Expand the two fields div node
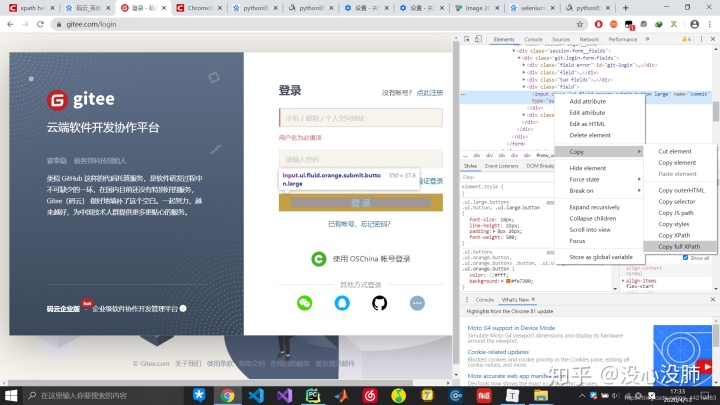Image resolution: width=720 pixels, height=405 pixels. (x=524, y=79)
